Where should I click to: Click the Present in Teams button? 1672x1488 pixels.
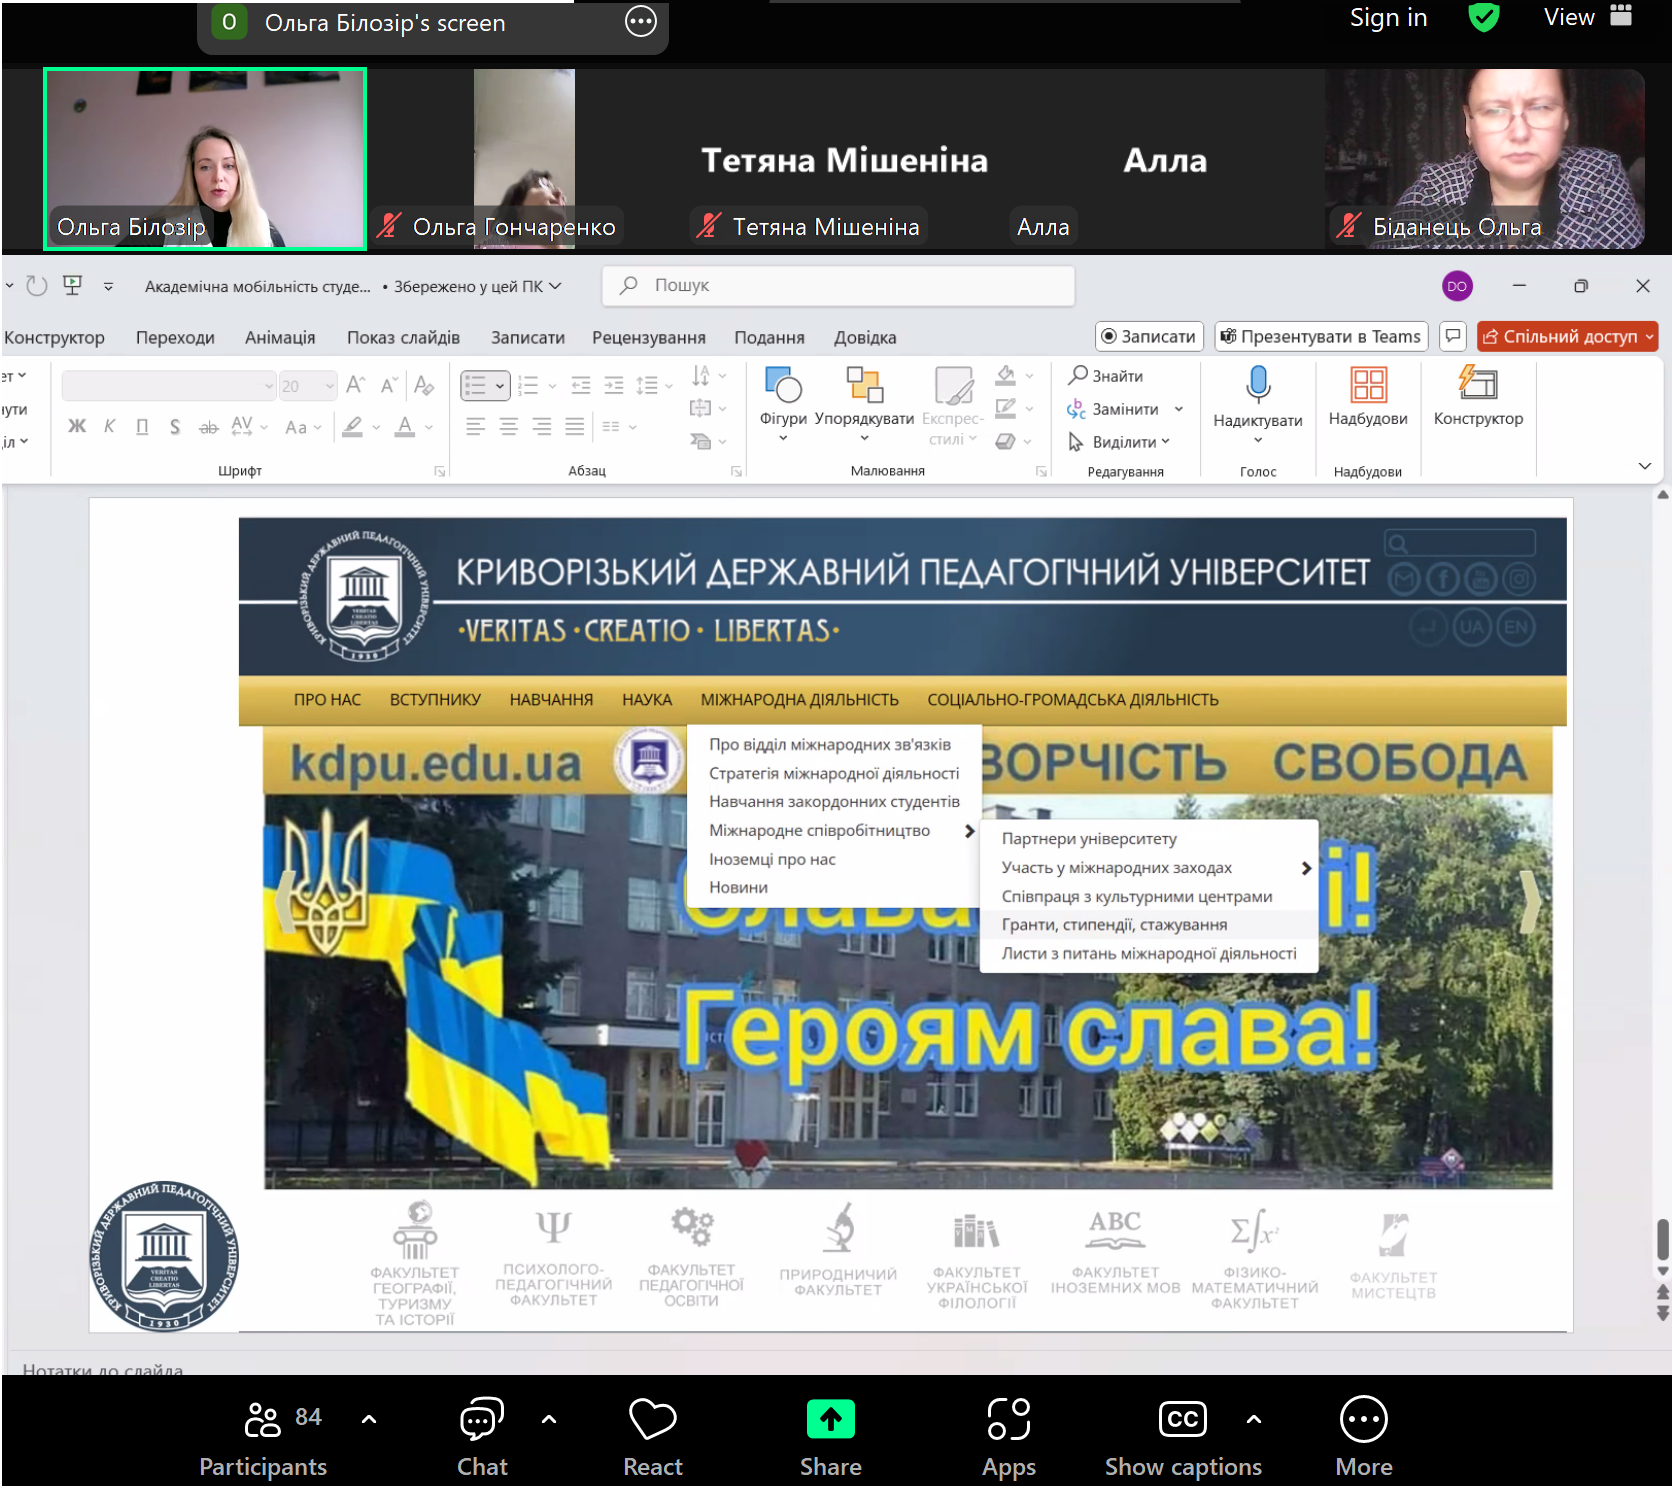[x=1321, y=337]
